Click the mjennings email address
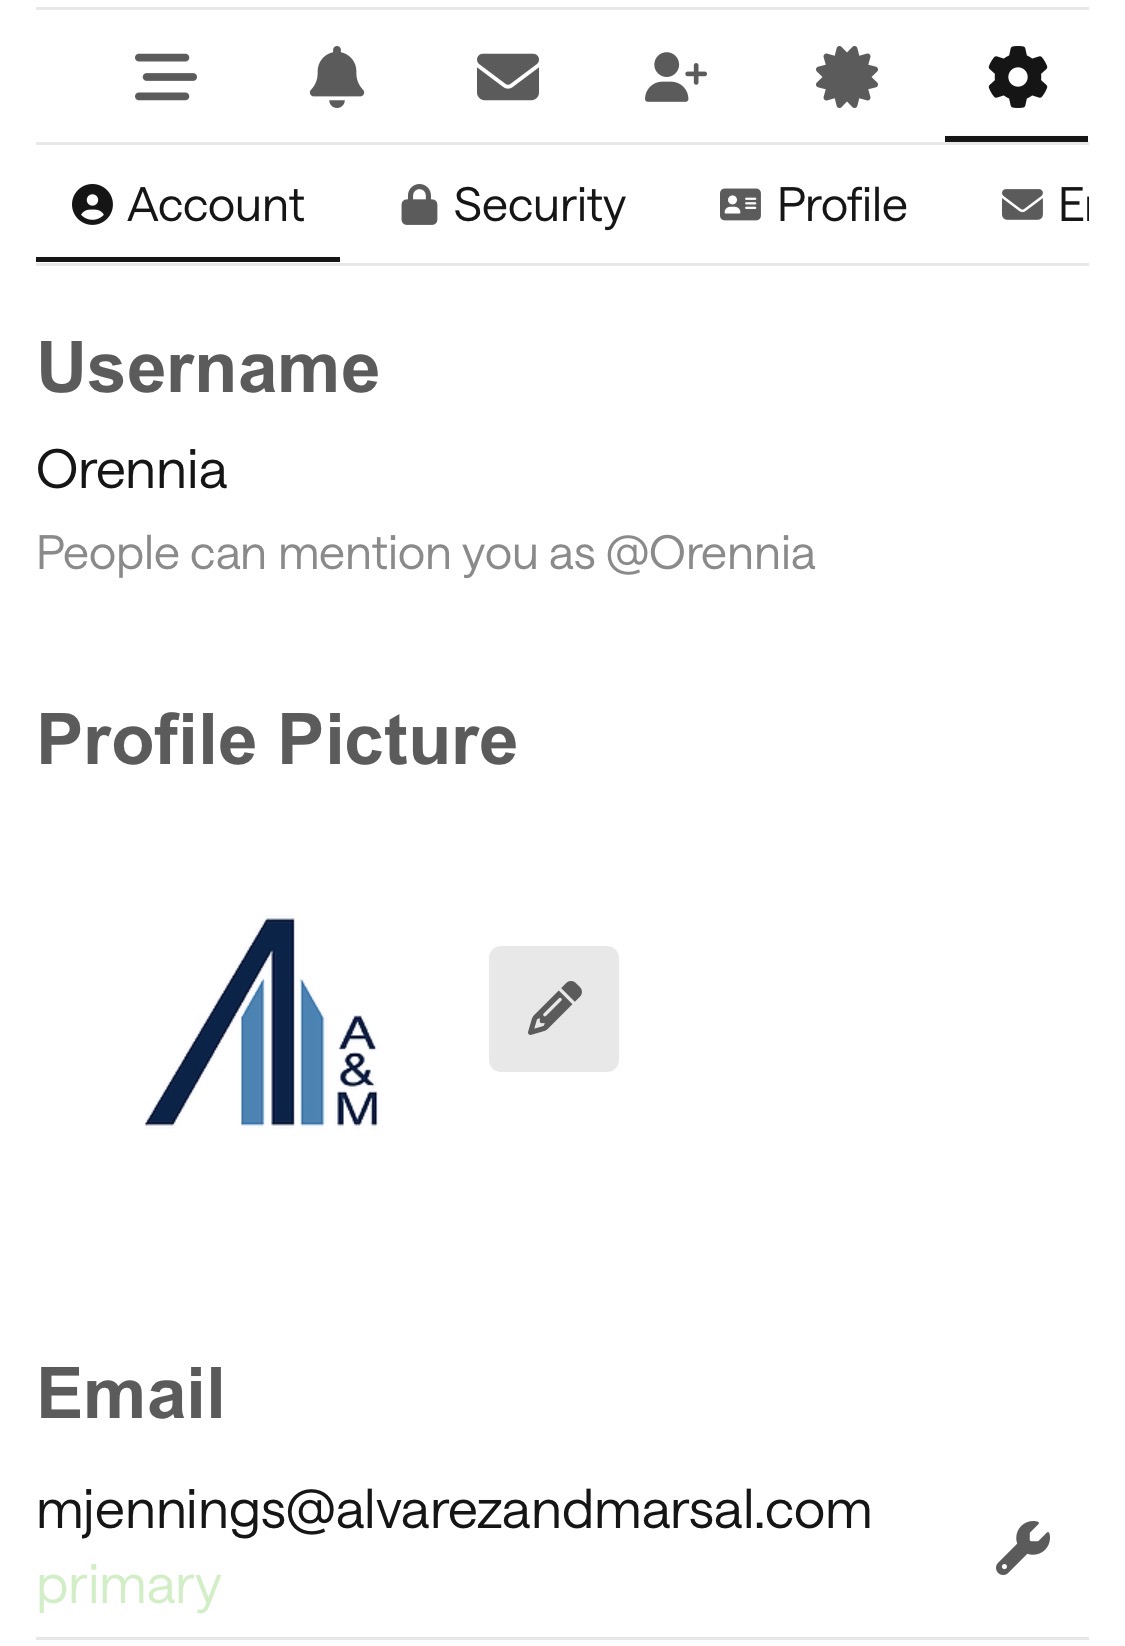 454,1510
